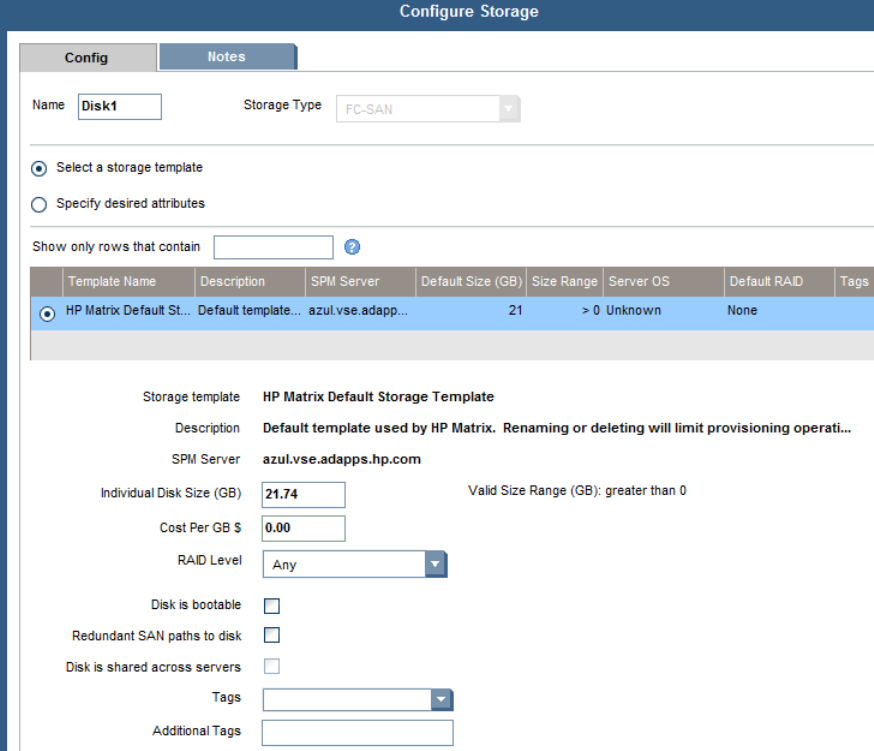Switch to the Notes tab
The image size is (874, 751).
(226, 57)
